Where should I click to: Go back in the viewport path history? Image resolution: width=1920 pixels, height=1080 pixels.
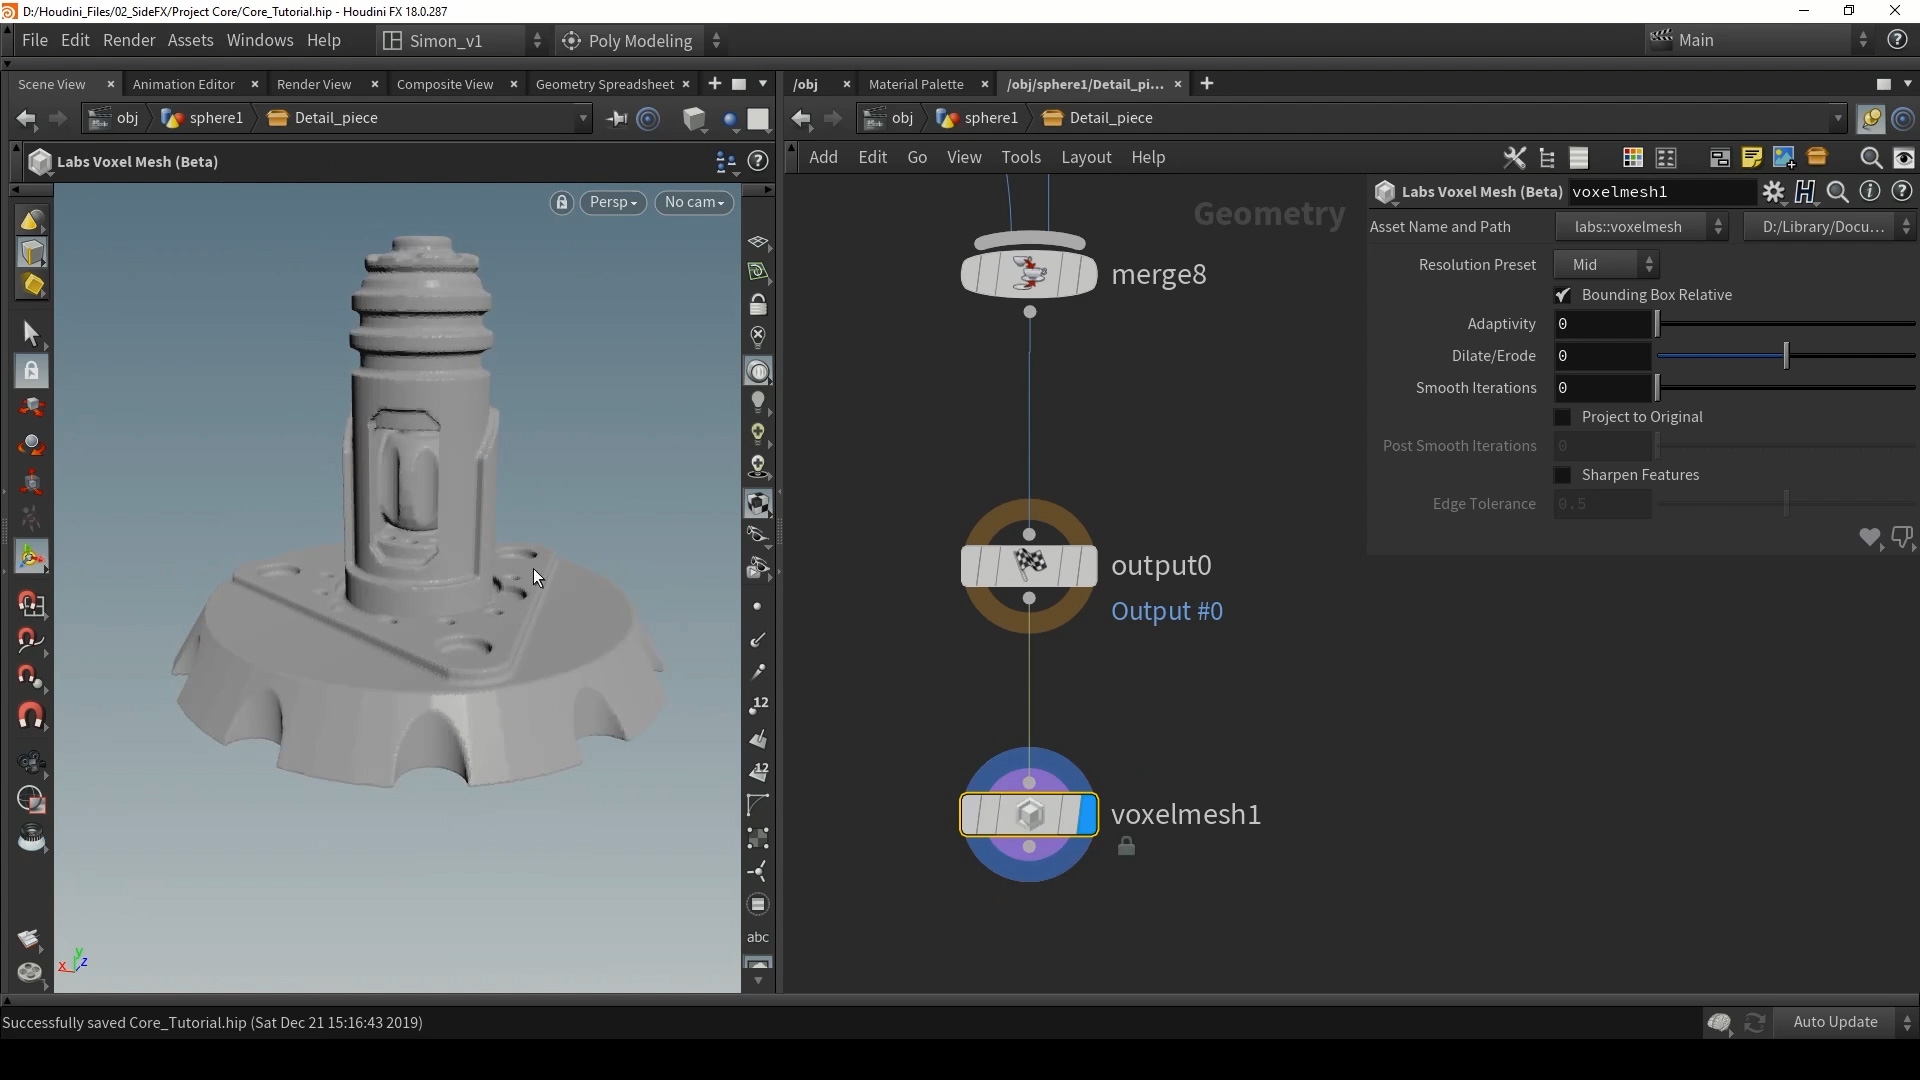point(27,119)
